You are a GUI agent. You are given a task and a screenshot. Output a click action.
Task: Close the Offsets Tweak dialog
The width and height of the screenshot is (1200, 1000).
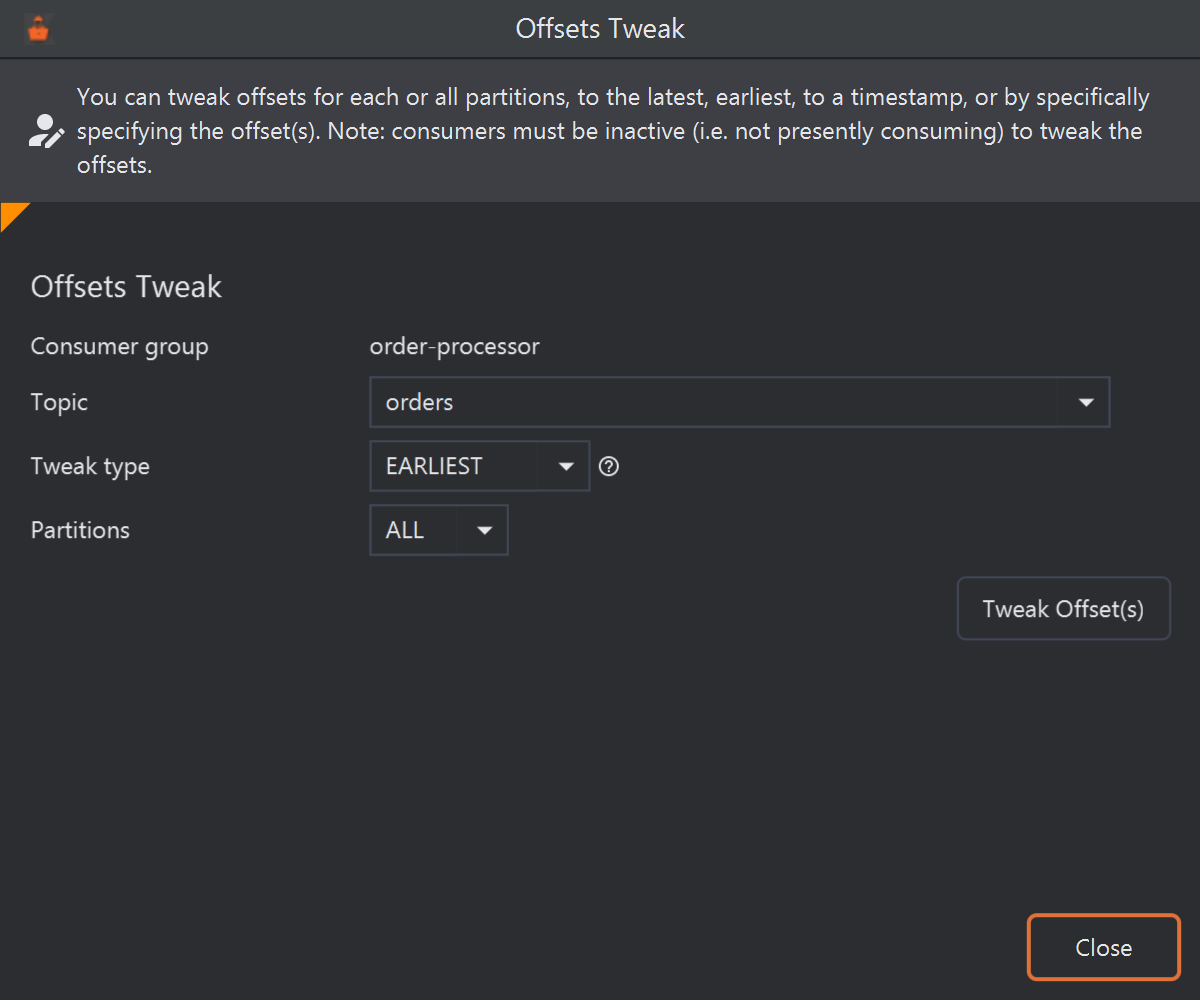[x=1104, y=948]
